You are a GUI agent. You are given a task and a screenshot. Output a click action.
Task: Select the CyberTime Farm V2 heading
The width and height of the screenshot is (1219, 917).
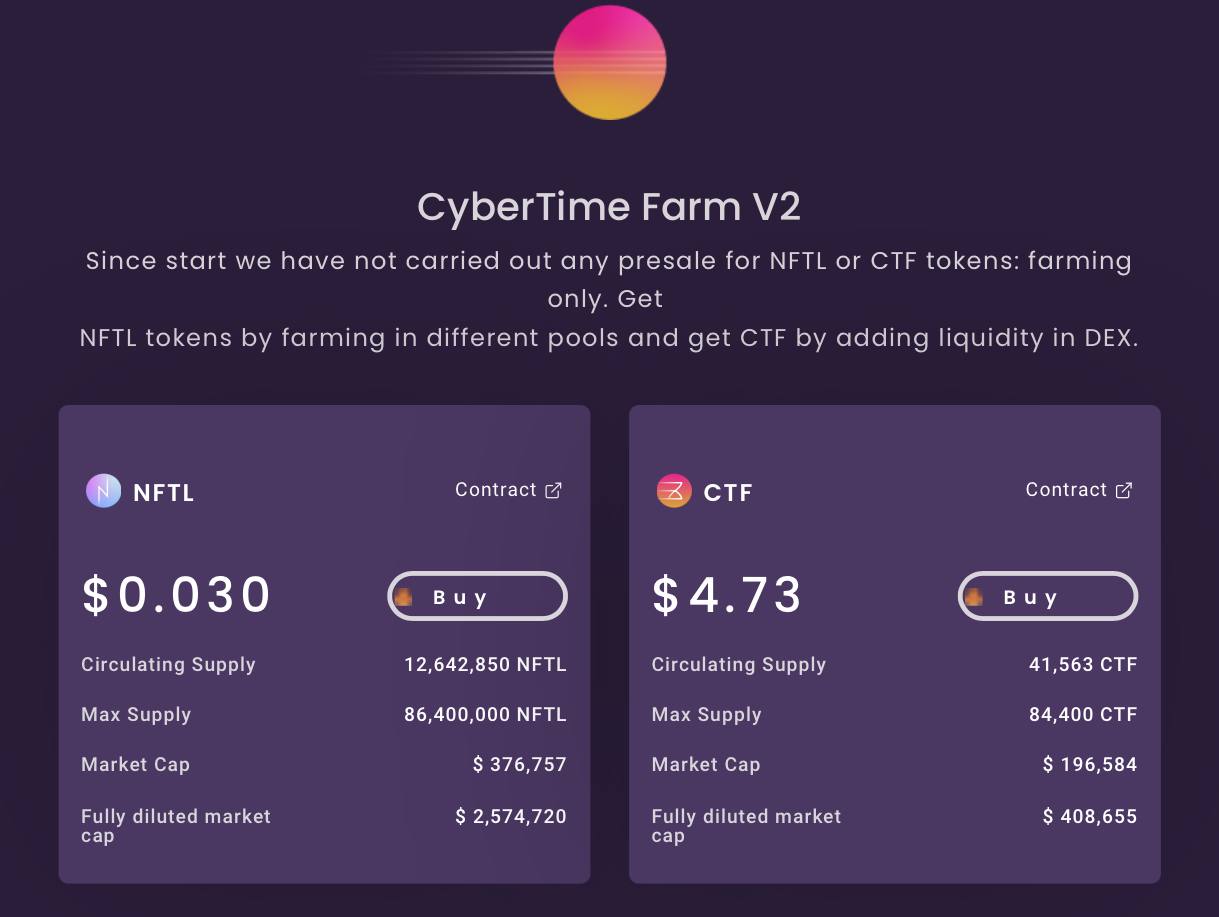point(609,207)
